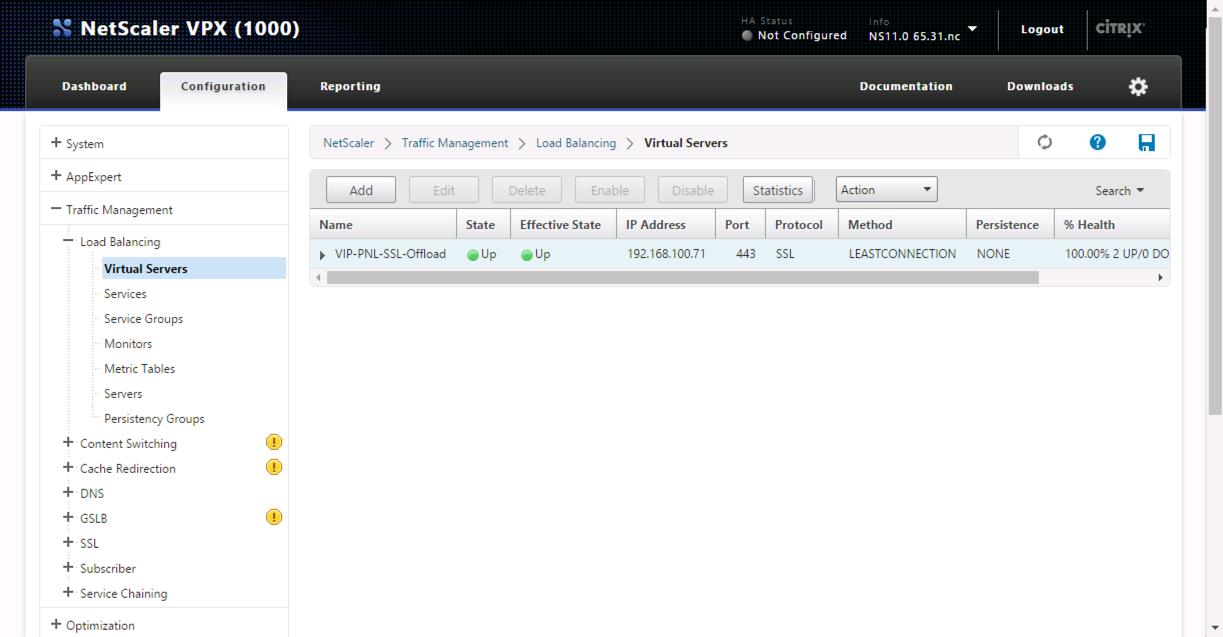Open Statistics for virtual servers

coord(777,190)
